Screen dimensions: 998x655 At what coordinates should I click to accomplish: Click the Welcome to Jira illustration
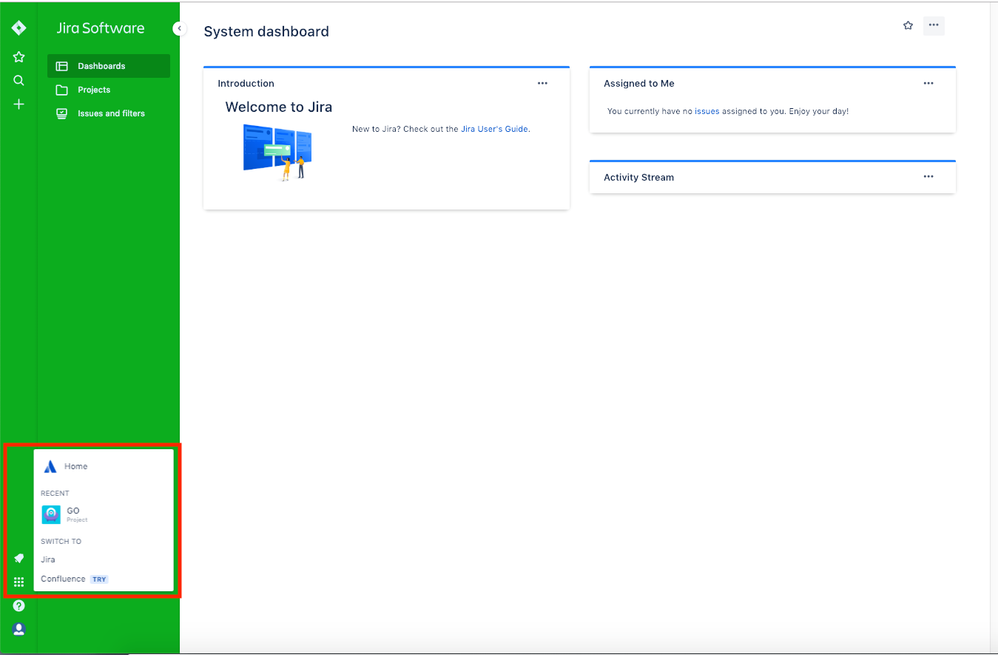coord(278,152)
